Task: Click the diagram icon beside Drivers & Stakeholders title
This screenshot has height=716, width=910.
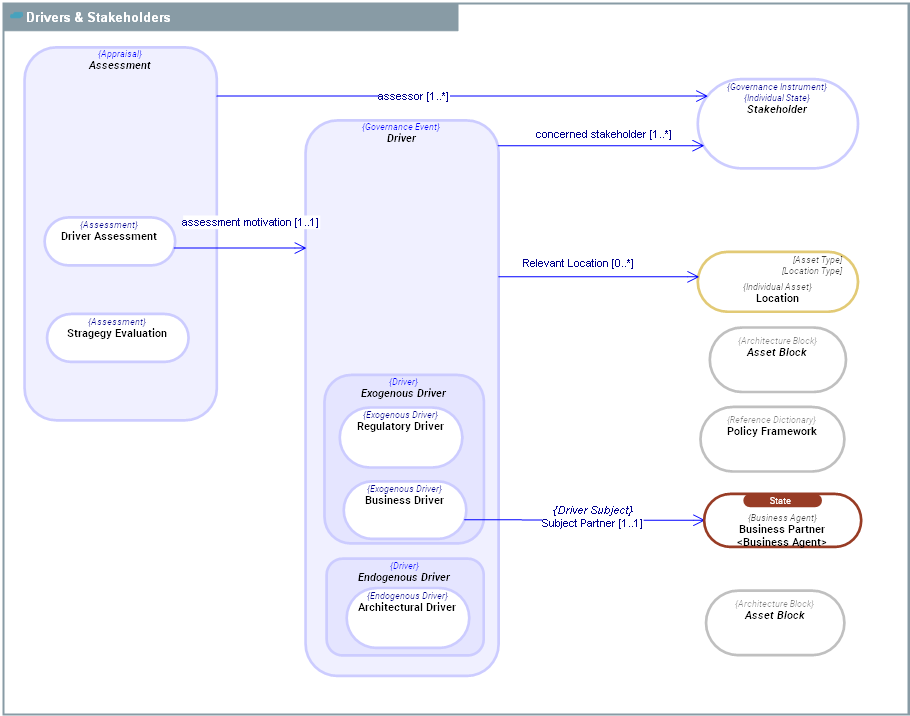Action: point(16,16)
